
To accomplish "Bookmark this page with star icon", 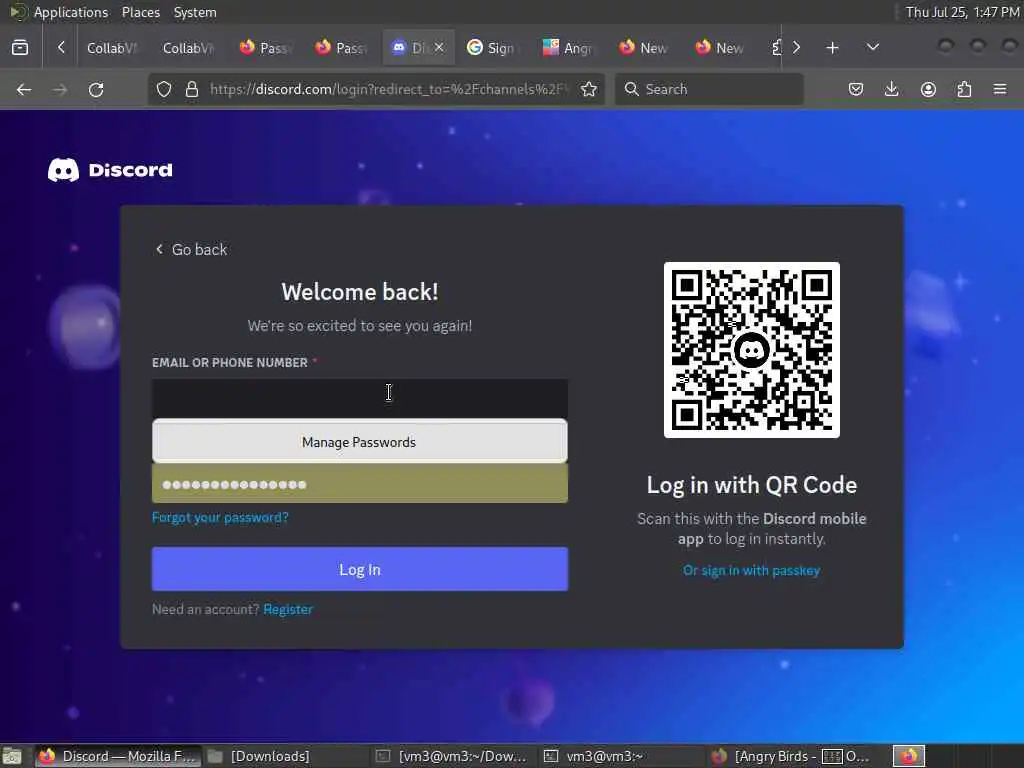I will pyautogui.click(x=588, y=89).
